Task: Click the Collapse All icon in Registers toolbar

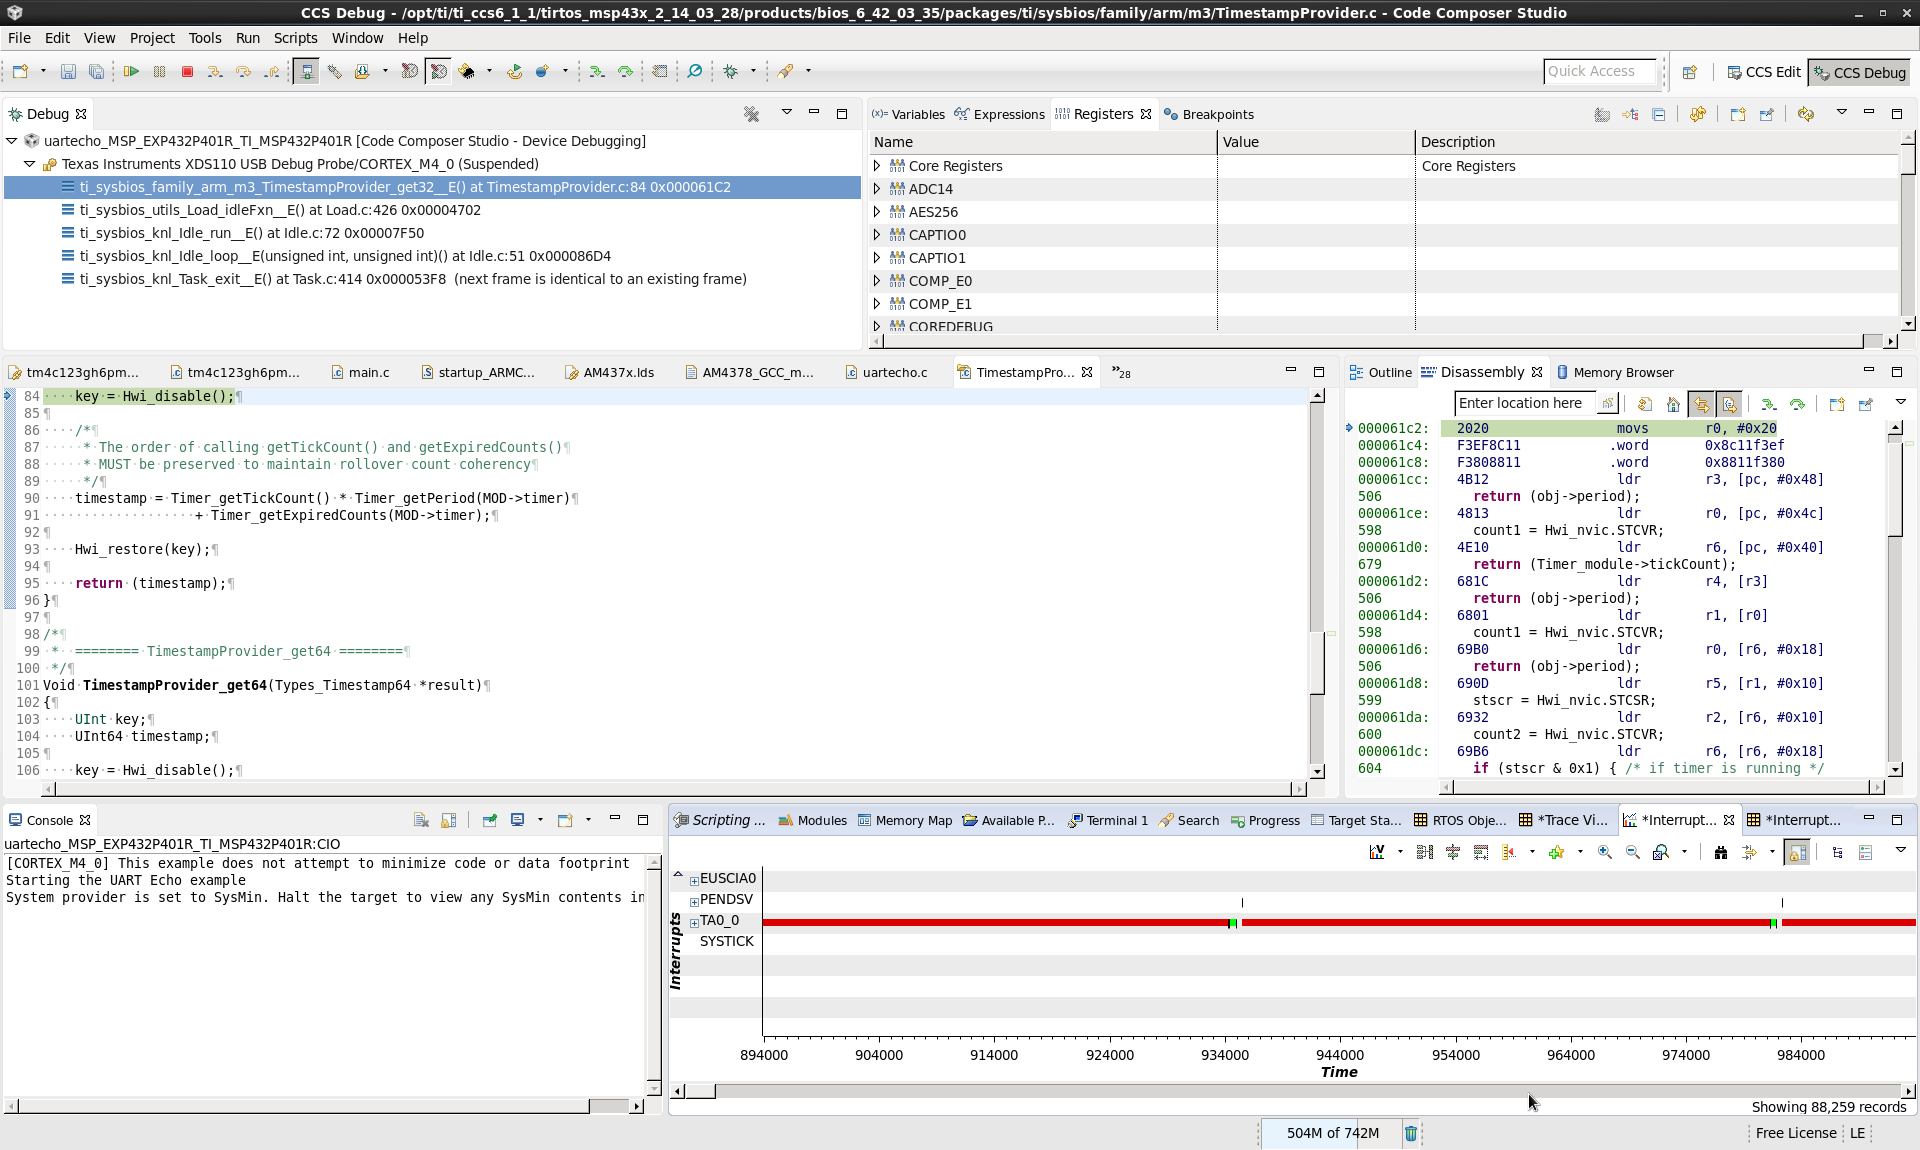Action: (1659, 114)
